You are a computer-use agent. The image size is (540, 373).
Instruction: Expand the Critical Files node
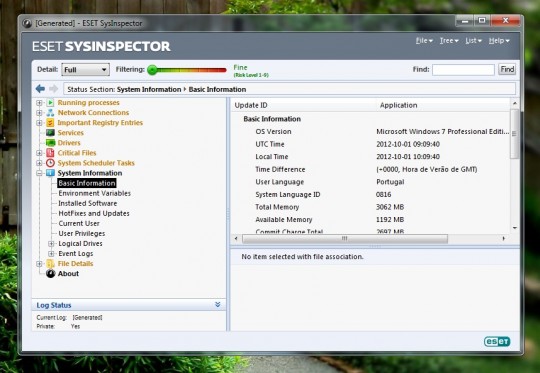[39, 153]
